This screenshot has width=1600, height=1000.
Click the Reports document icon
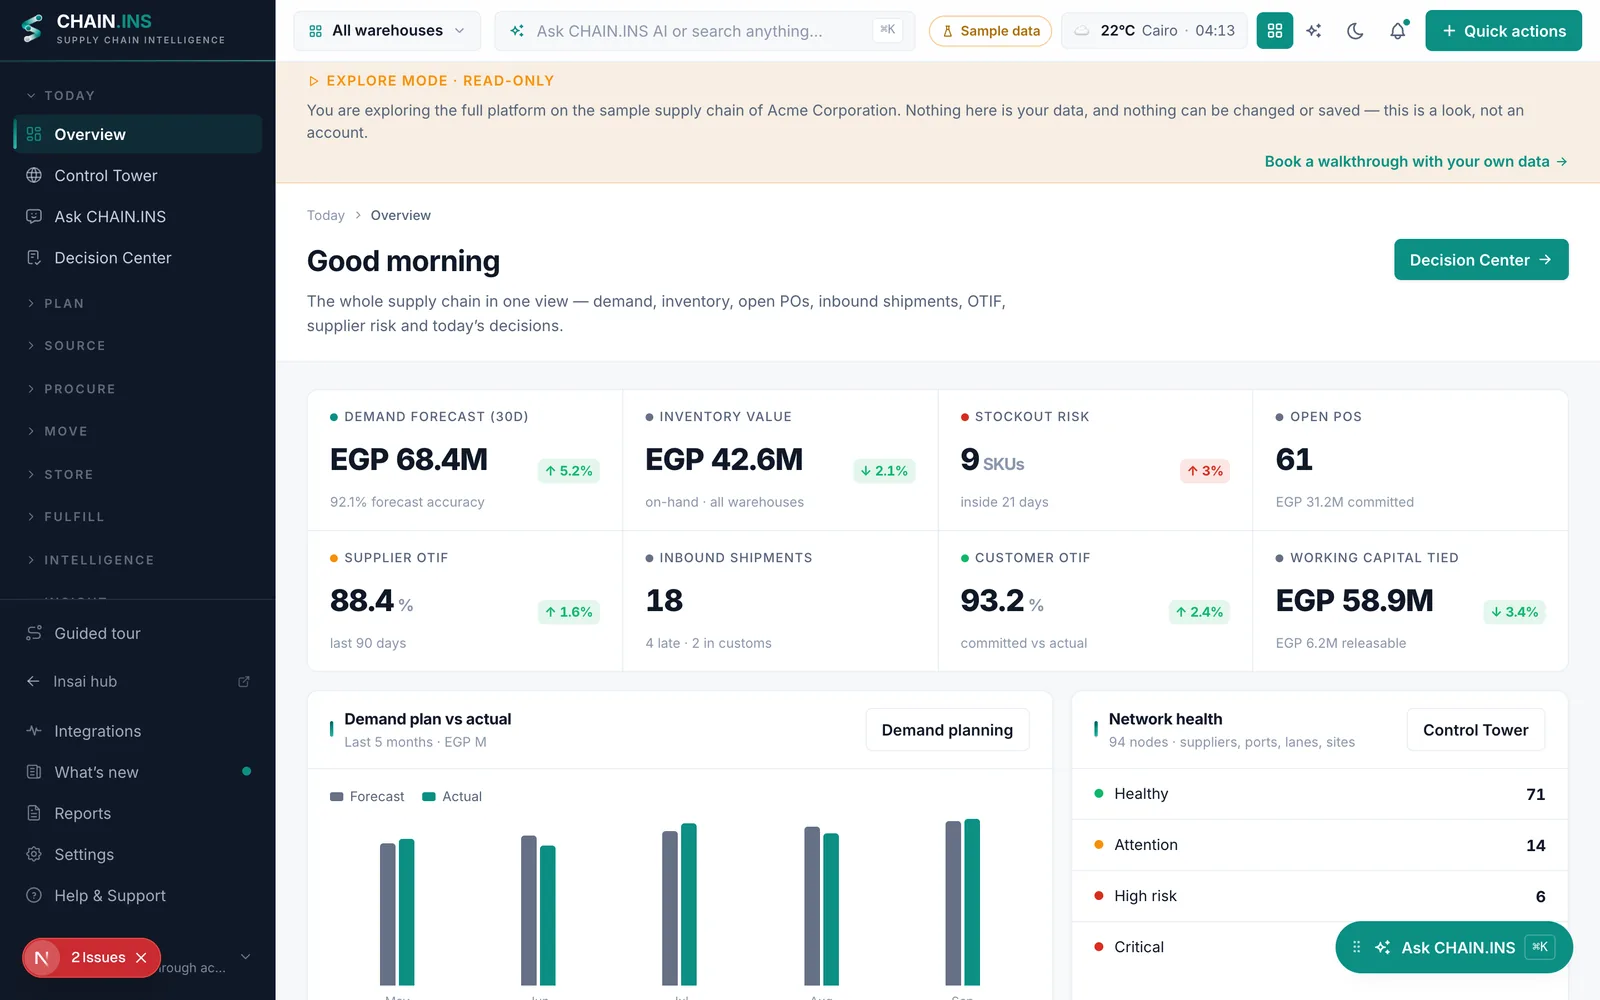click(x=34, y=813)
